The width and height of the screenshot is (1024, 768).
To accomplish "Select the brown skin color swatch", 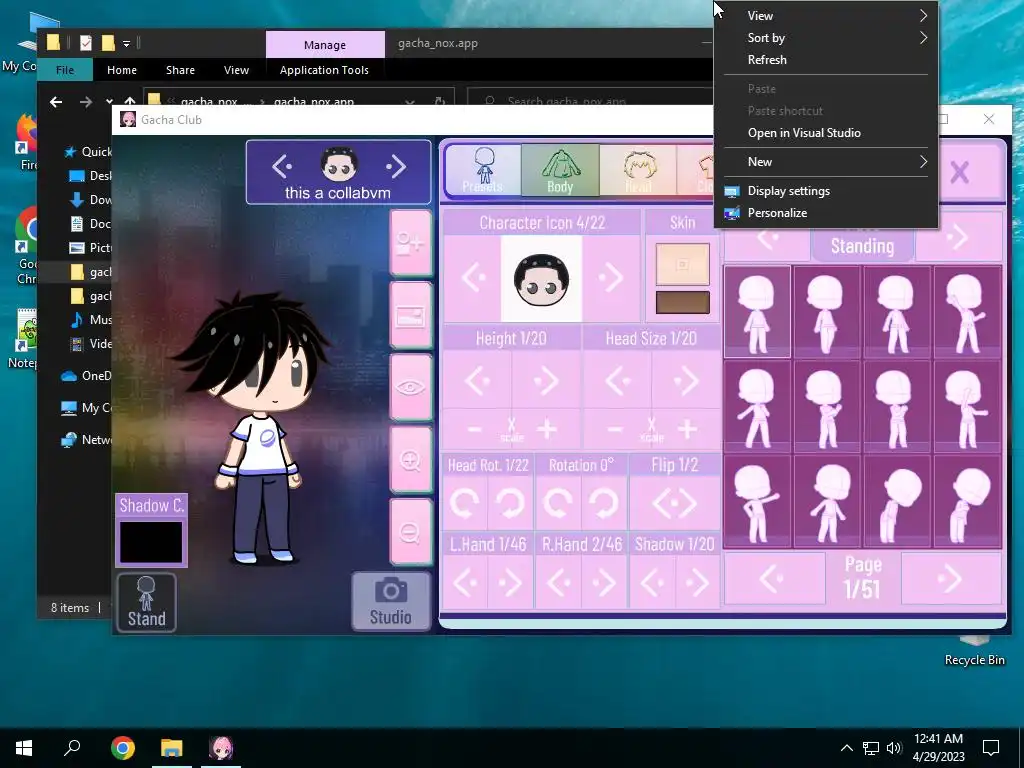I will point(682,302).
